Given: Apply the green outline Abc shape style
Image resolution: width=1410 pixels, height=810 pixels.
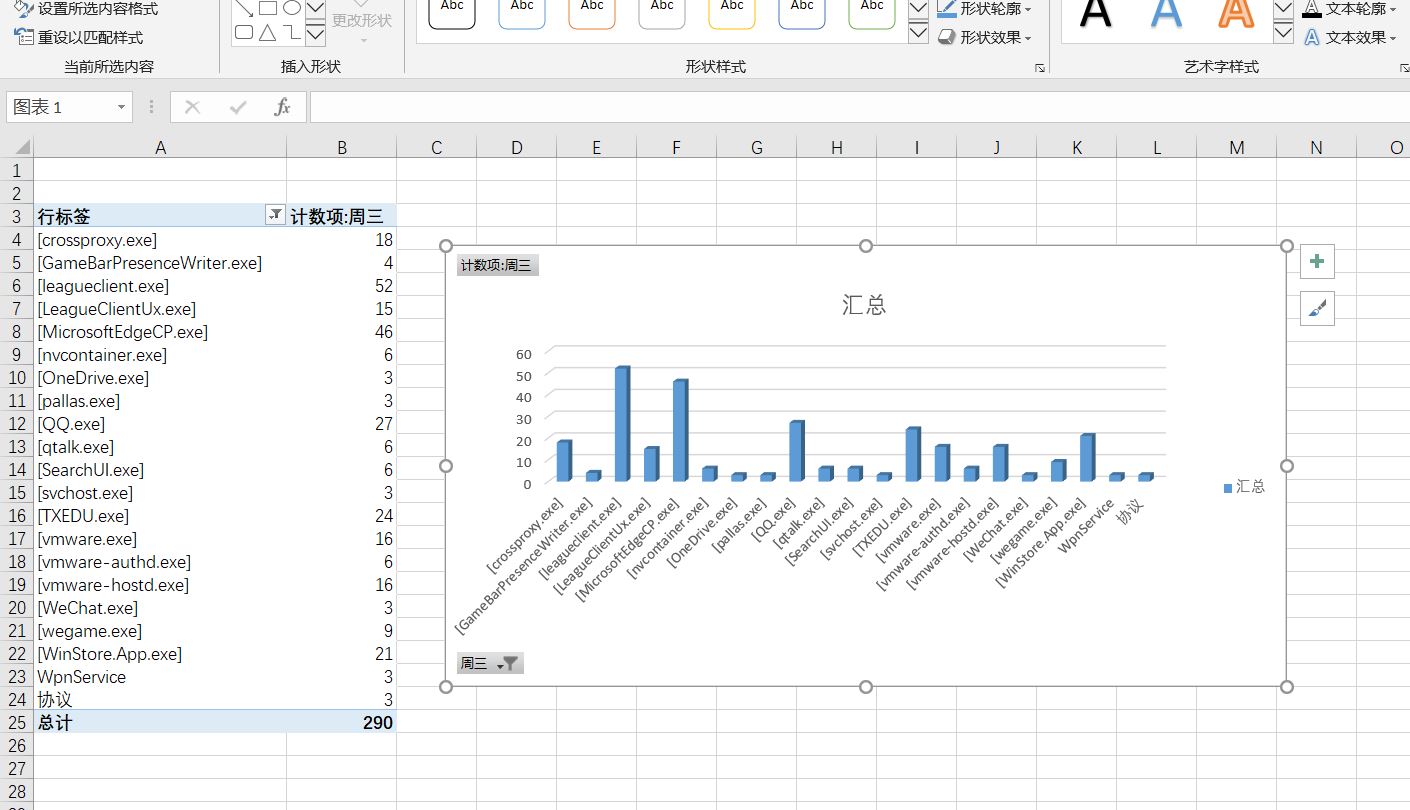Looking at the screenshot, I should (872, 12).
